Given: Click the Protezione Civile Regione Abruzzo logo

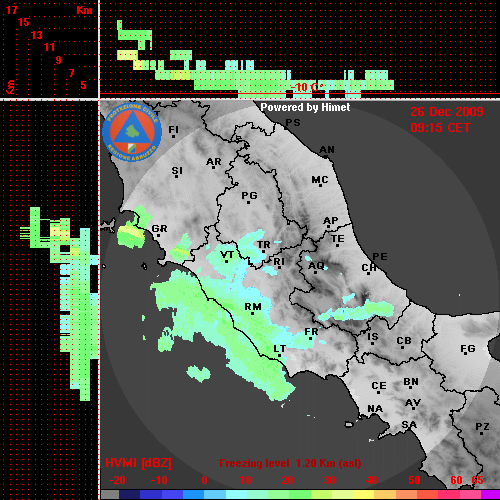Looking at the screenshot, I should pos(132,132).
